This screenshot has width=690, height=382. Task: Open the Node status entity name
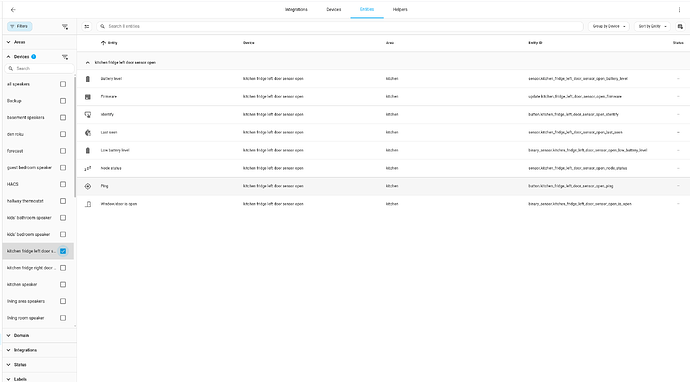coord(111,168)
